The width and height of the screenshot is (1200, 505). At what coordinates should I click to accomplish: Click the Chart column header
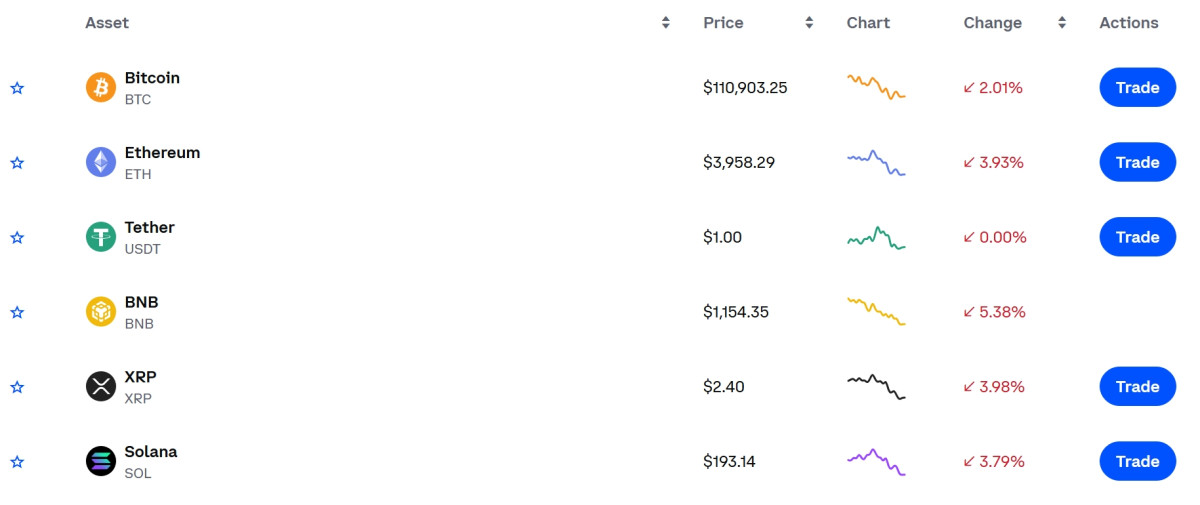868,23
